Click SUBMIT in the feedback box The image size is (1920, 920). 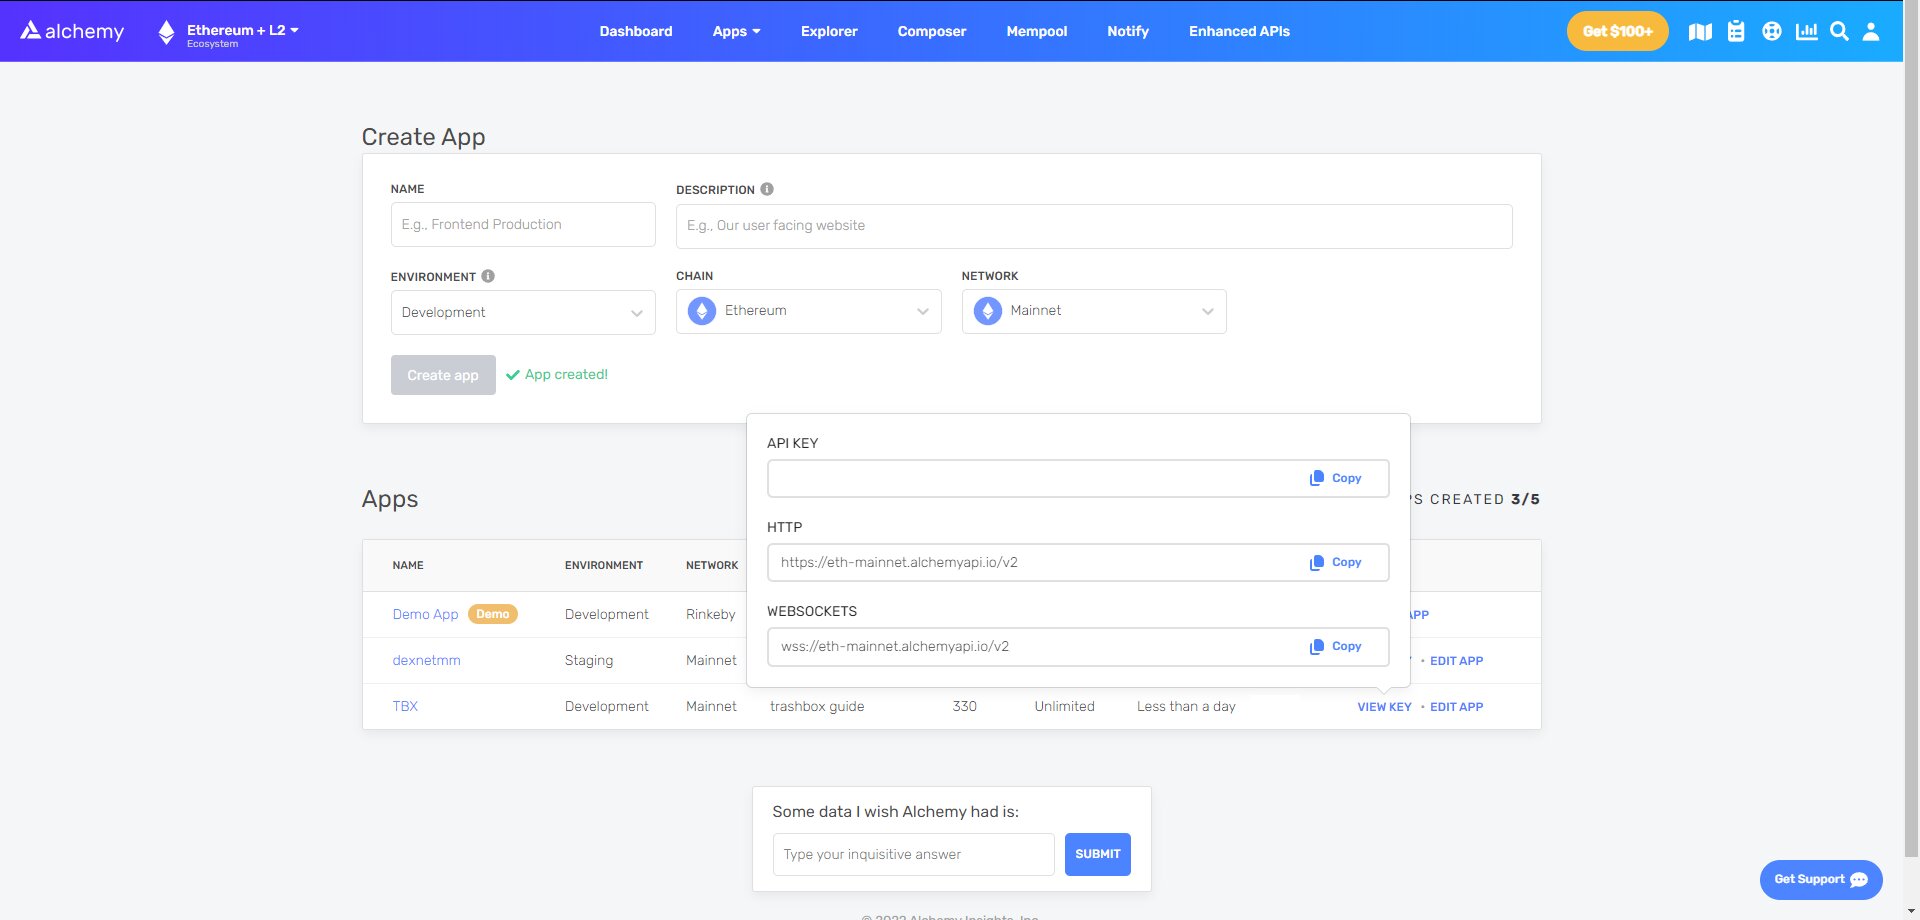coord(1098,854)
